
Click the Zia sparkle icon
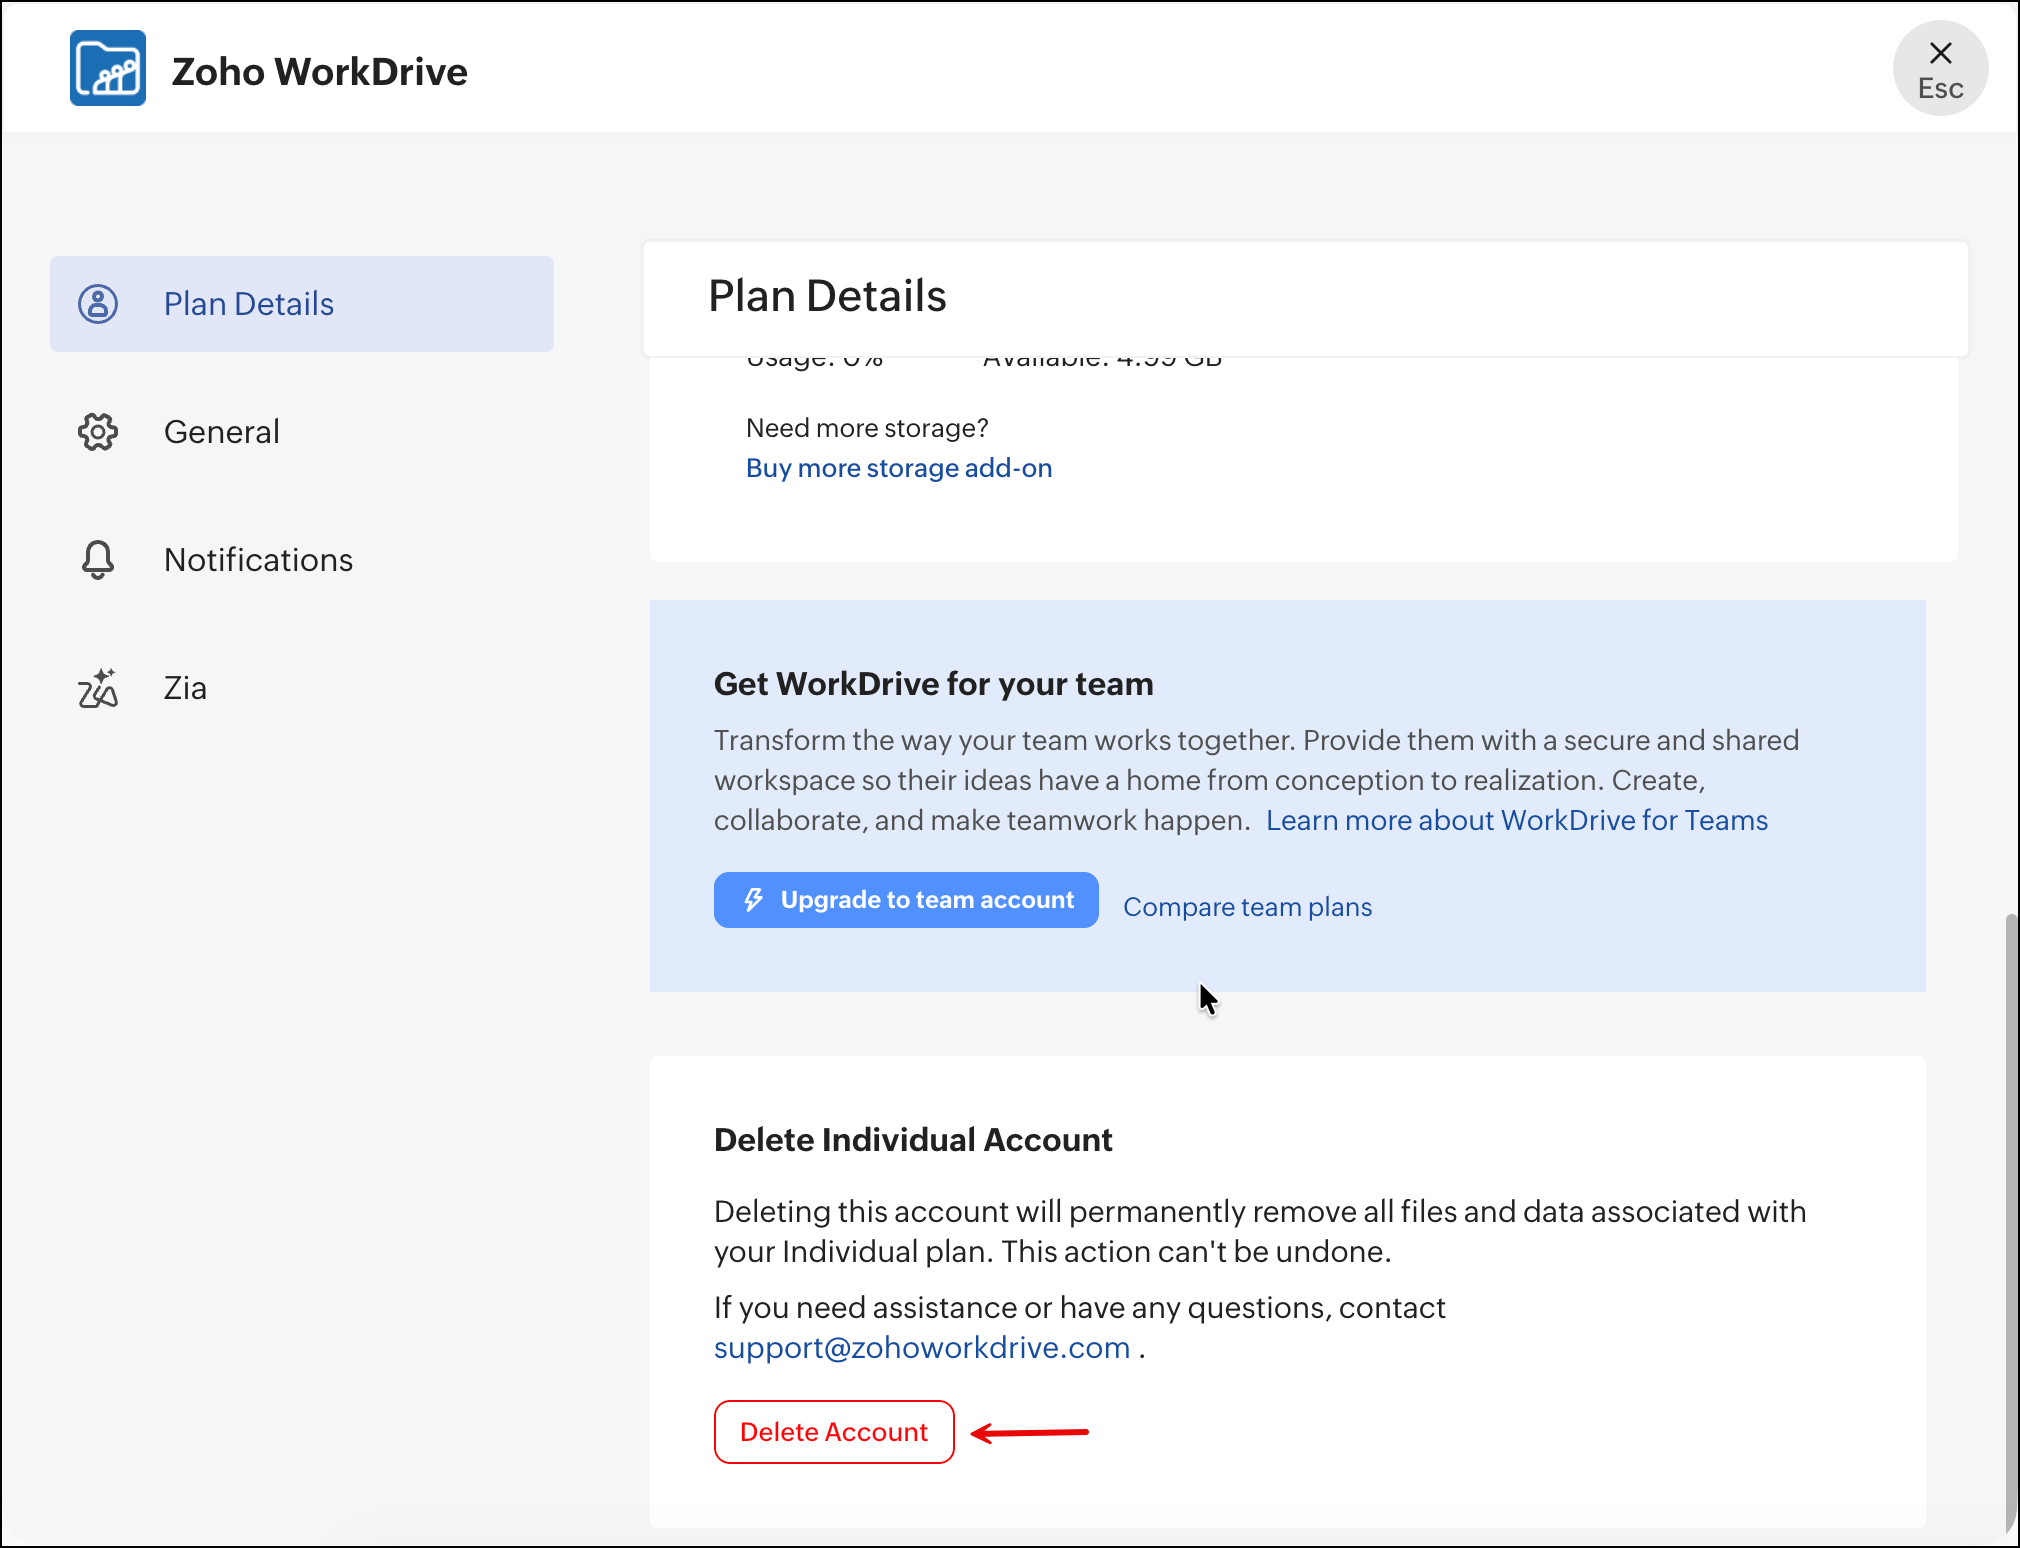coord(98,688)
